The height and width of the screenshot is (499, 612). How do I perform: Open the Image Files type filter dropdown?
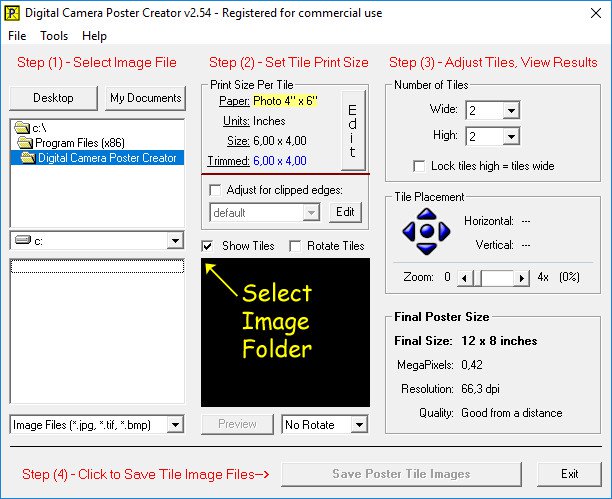175,424
